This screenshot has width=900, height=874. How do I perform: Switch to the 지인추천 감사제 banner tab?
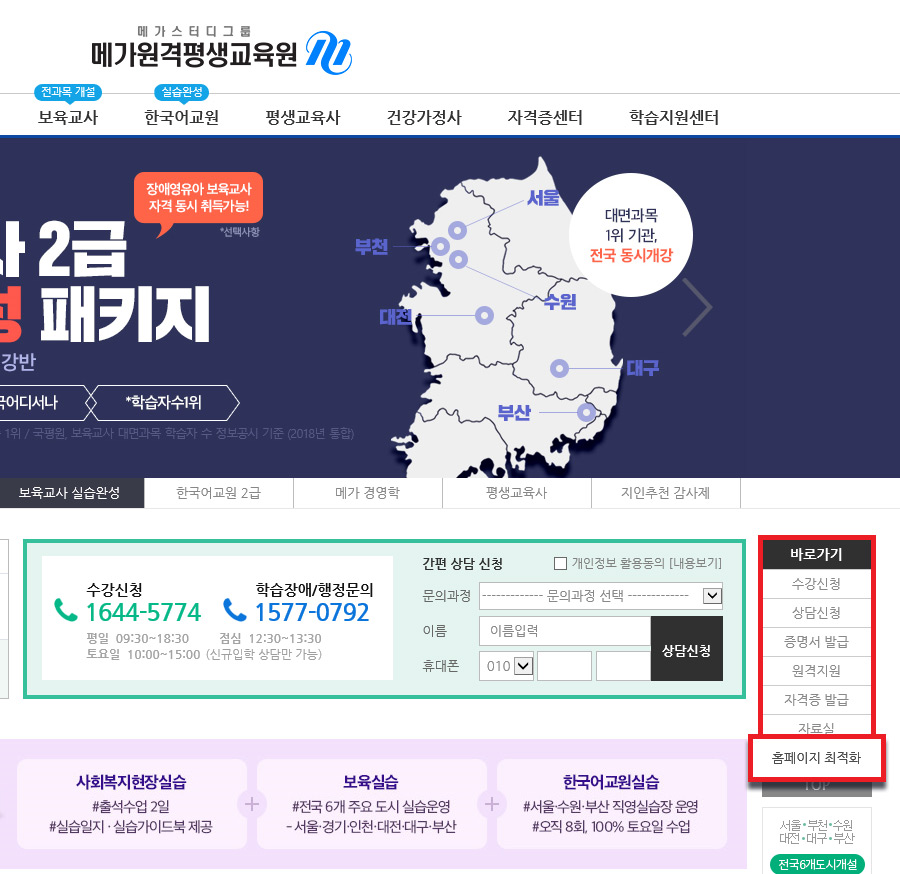pyautogui.click(x=666, y=493)
